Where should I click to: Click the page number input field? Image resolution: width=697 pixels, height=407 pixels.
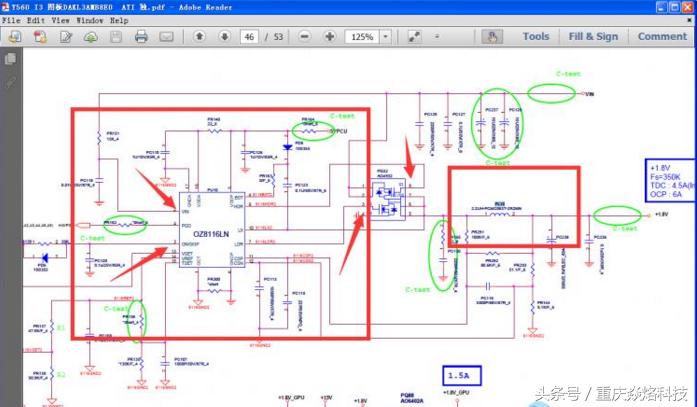click(x=250, y=37)
